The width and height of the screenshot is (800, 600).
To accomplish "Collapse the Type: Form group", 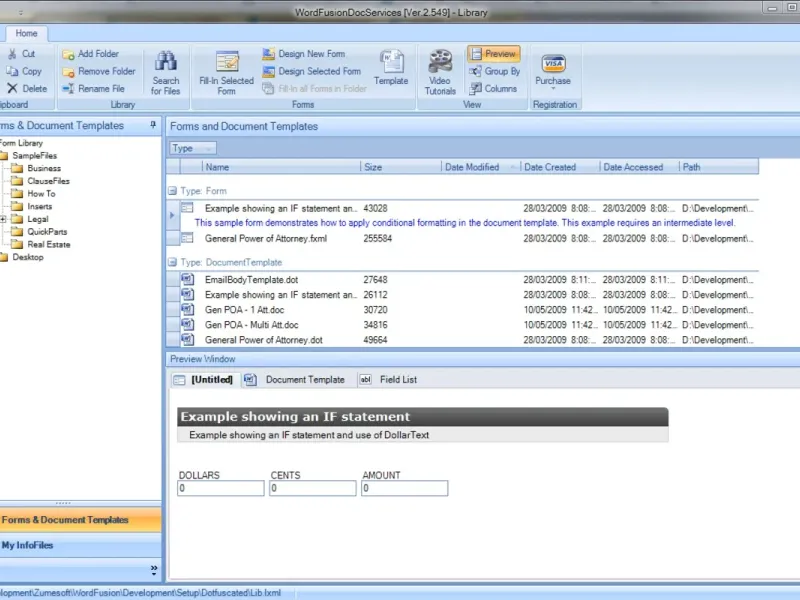I will pos(172,190).
